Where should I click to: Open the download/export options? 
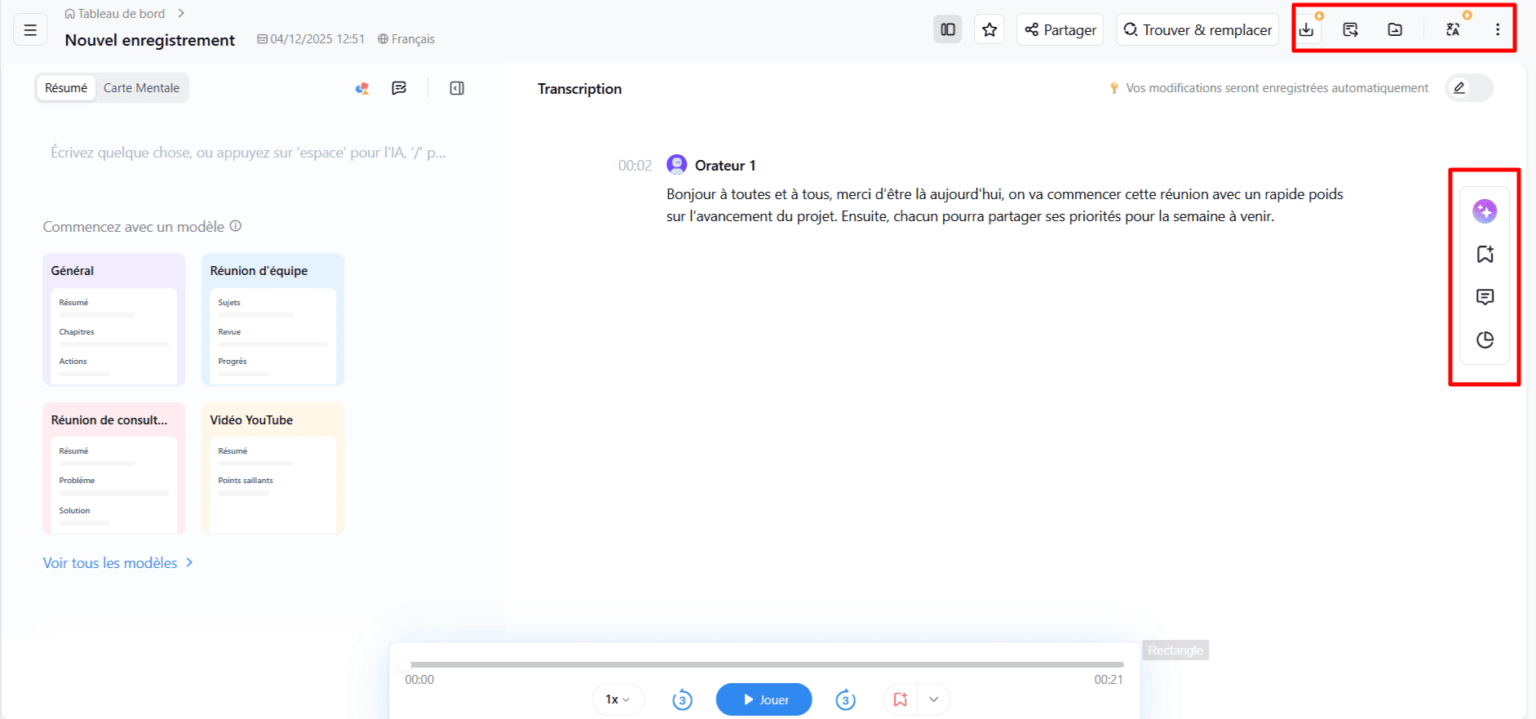(1306, 29)
